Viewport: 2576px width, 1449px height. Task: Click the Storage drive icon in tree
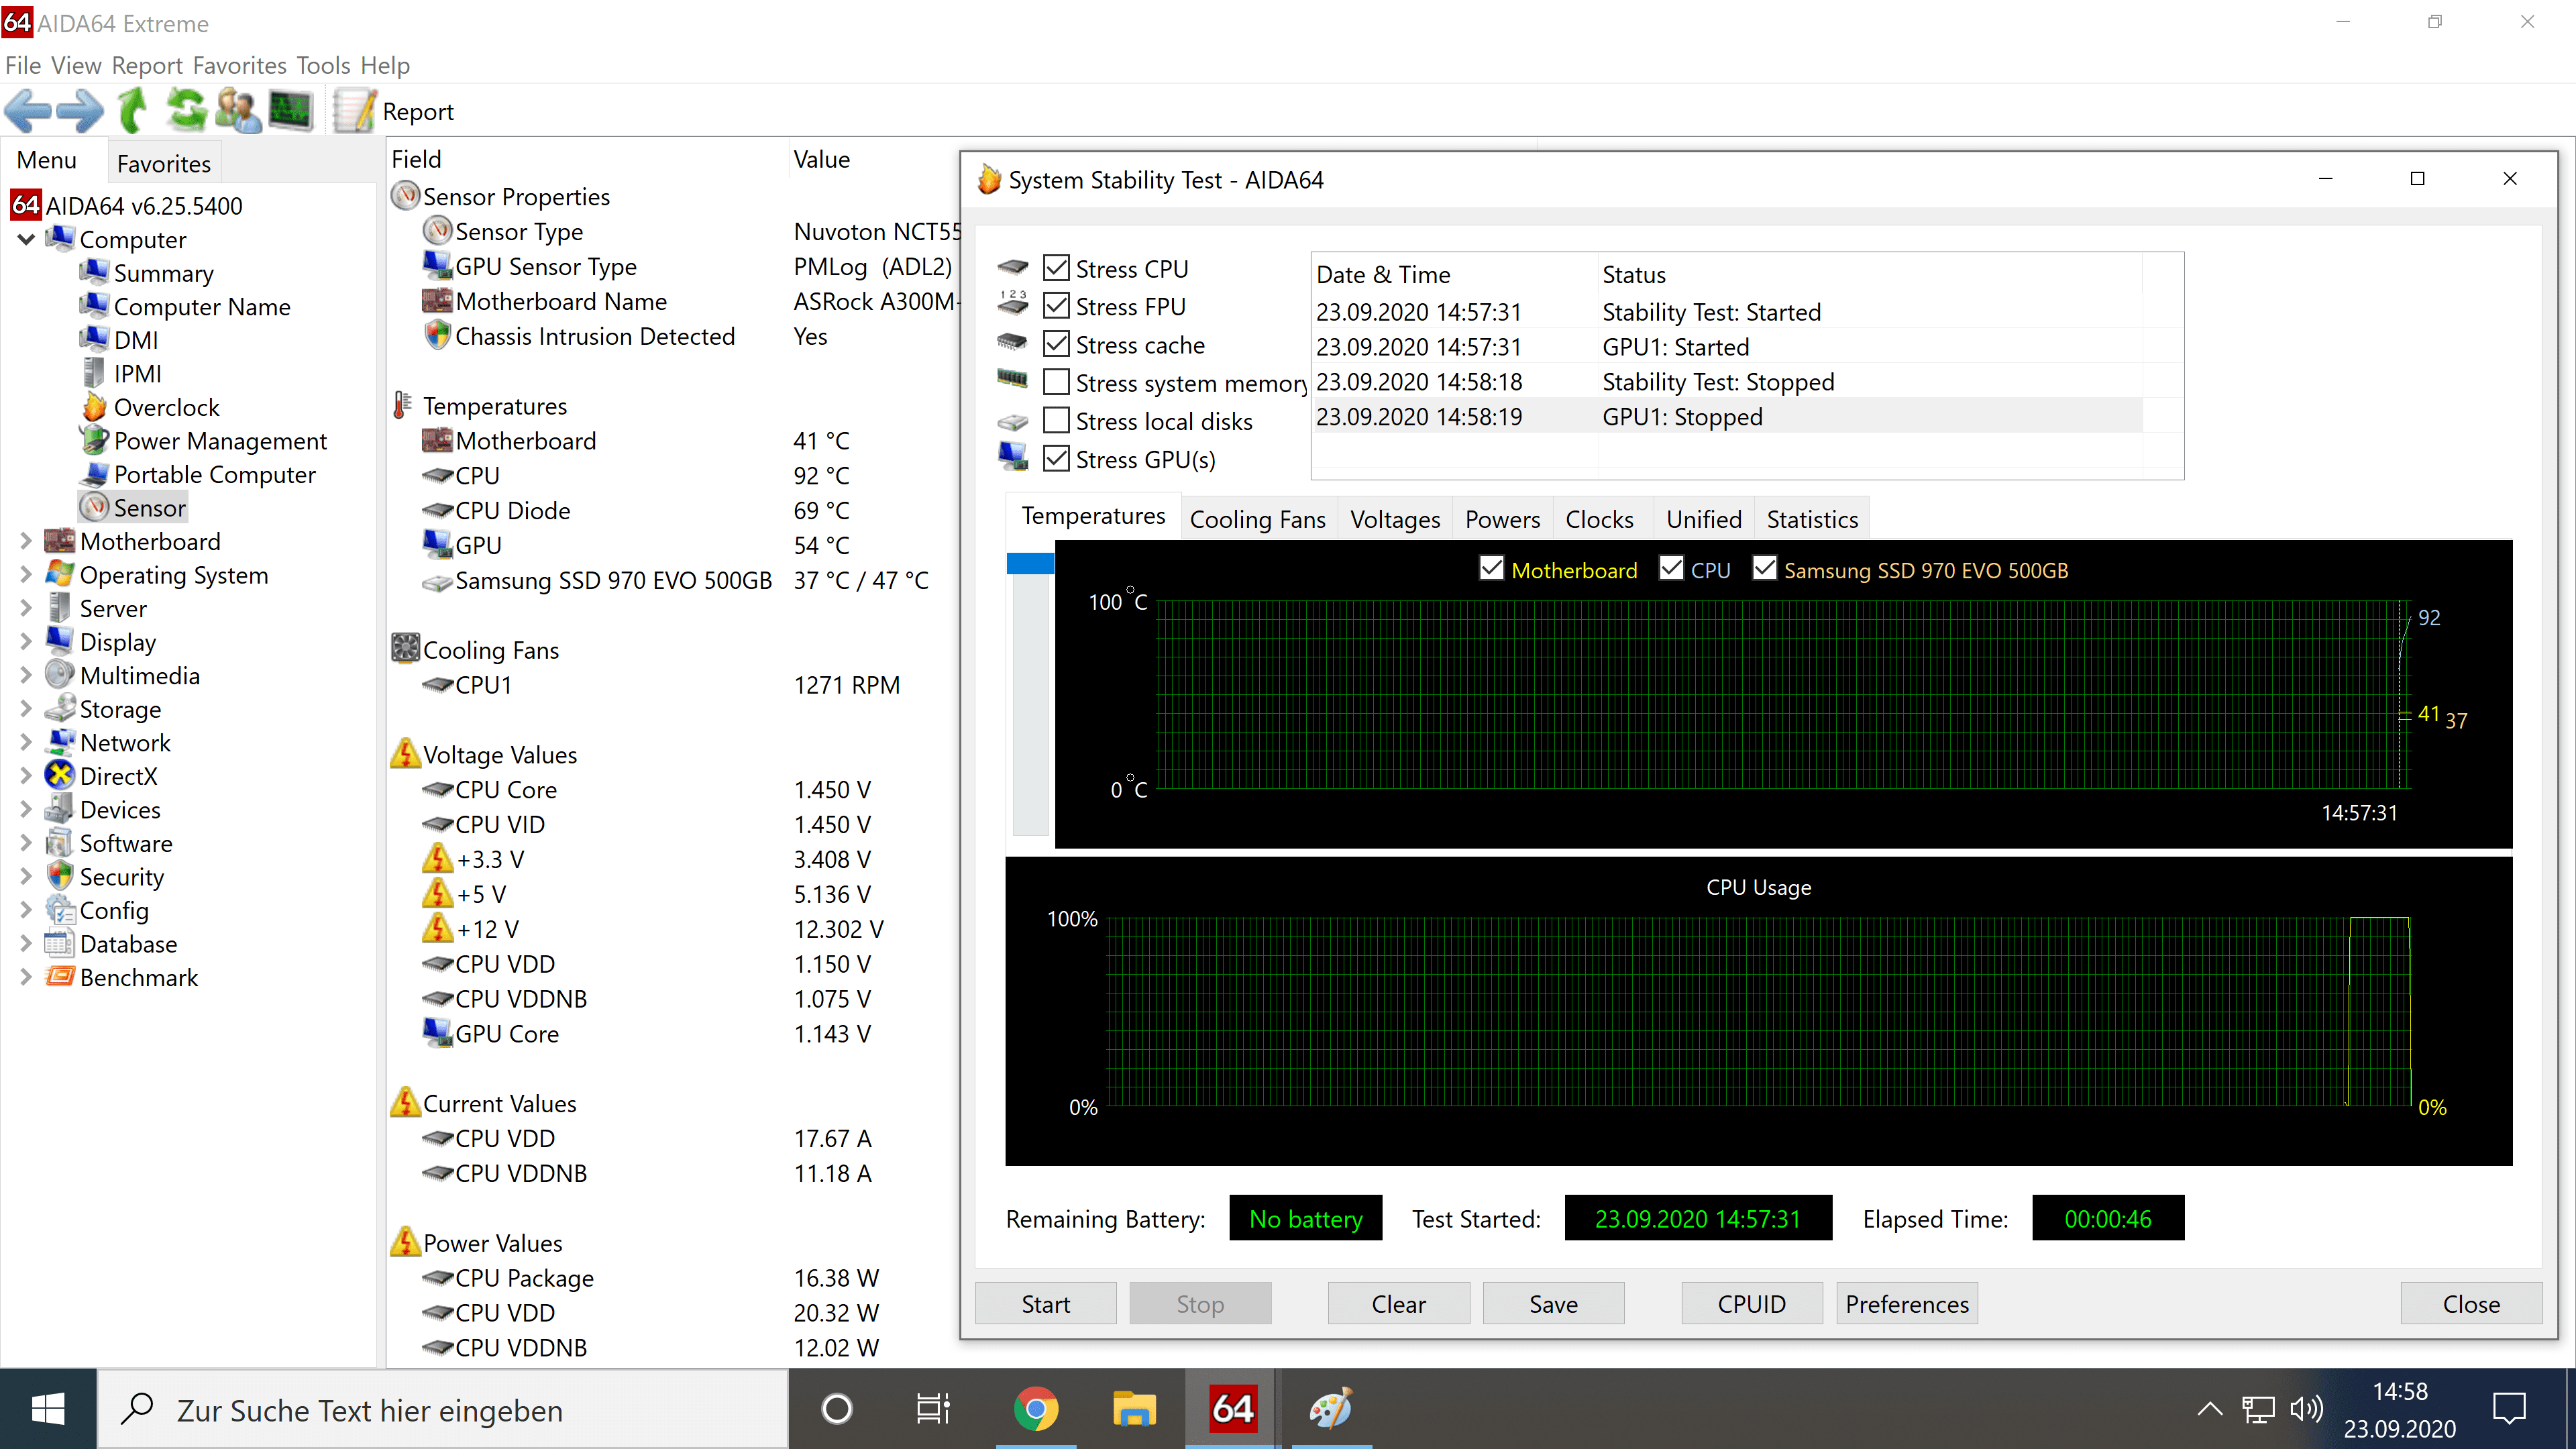click(x=60, y=708)
